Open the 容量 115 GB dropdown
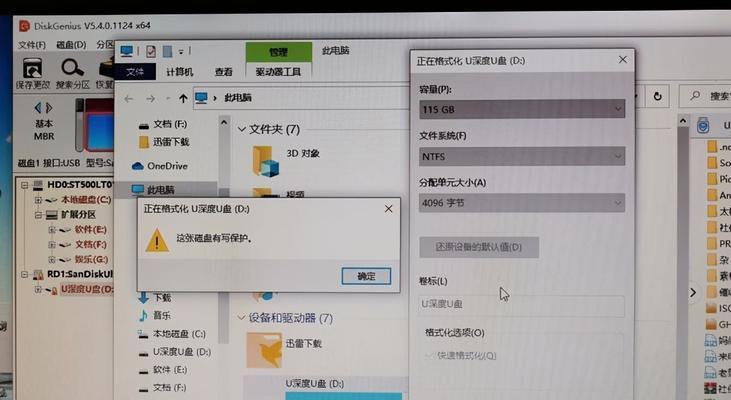The height and width of the screenshot is (400, 731). click(522, 109)
